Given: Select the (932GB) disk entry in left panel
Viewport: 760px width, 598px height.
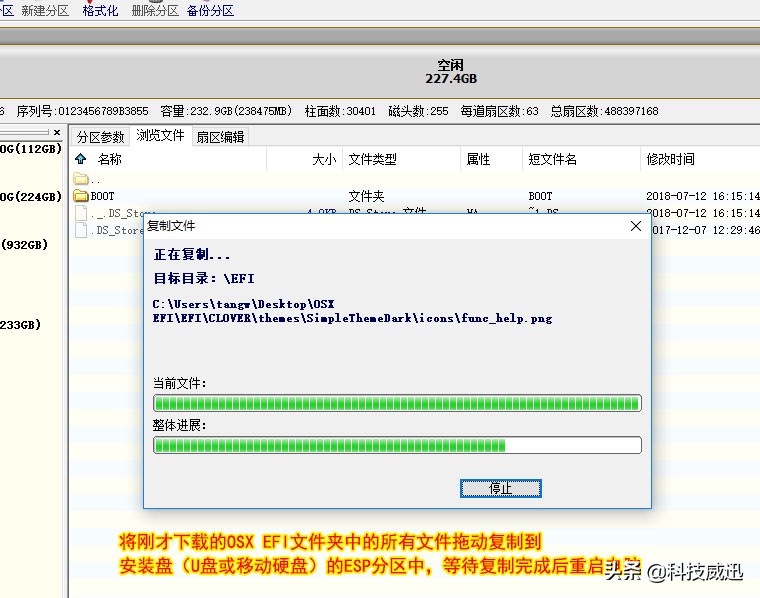Looking at the screenshot, I should pyautogui.click(x=25, y=244).
